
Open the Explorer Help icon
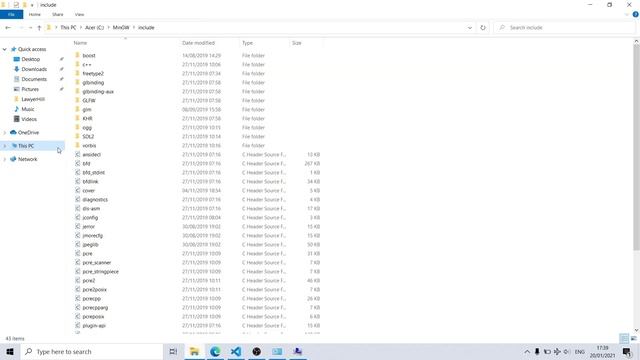coord(636,14)
